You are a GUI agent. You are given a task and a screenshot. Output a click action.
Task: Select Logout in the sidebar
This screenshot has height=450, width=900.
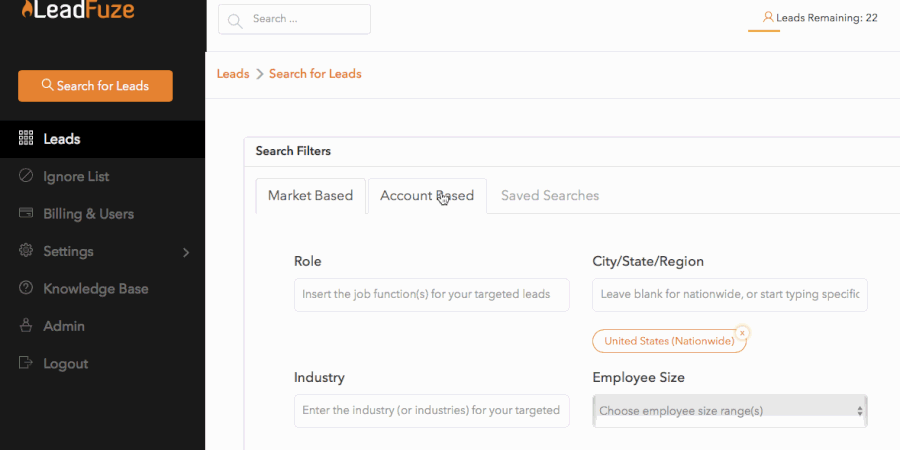point(102,363)
